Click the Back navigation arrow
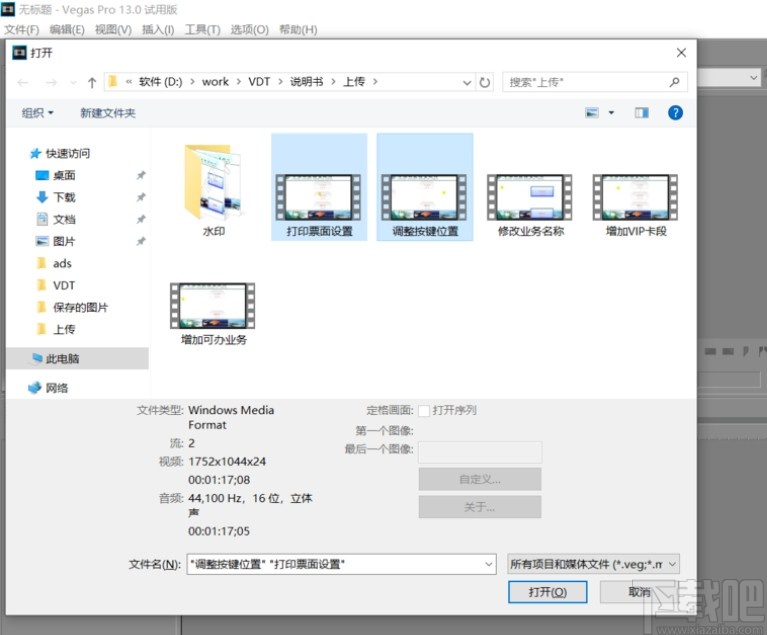 (23, 82)
